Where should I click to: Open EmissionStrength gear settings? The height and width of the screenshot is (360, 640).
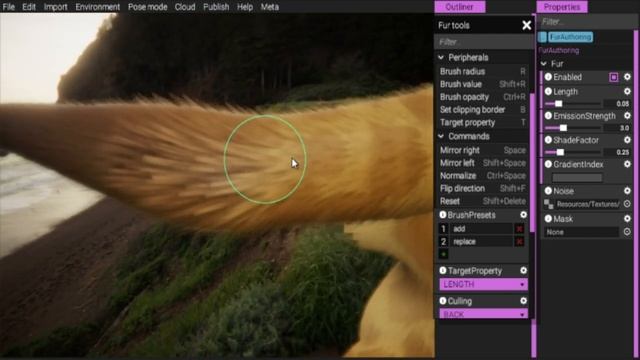pos(627,116)
